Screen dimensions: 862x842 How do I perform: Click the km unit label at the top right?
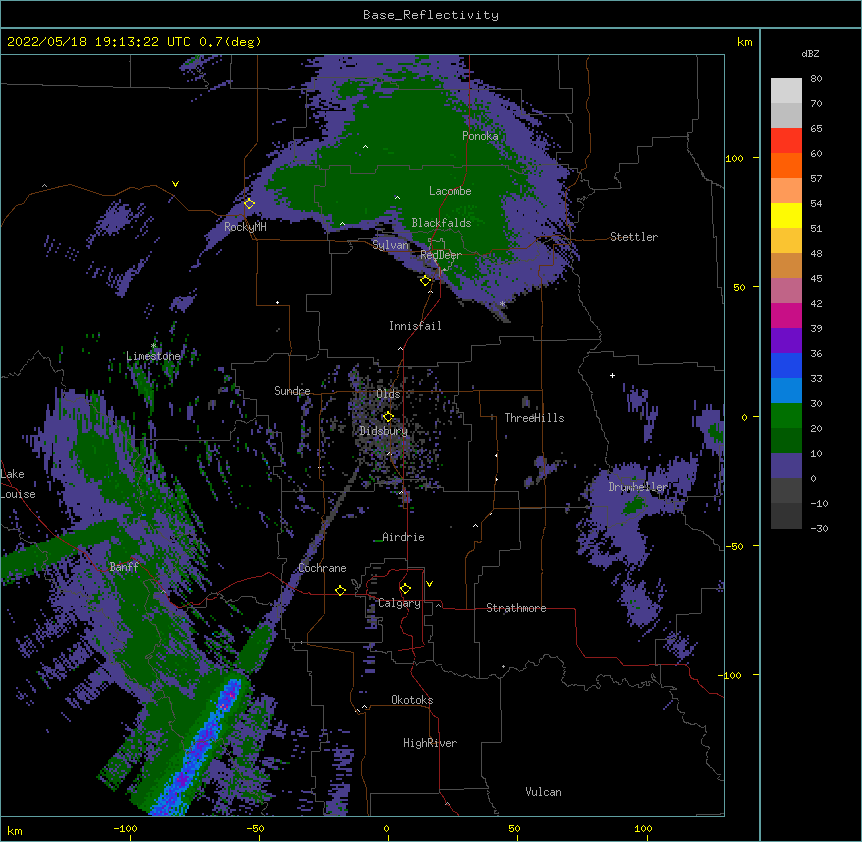[x=744, y=42]
